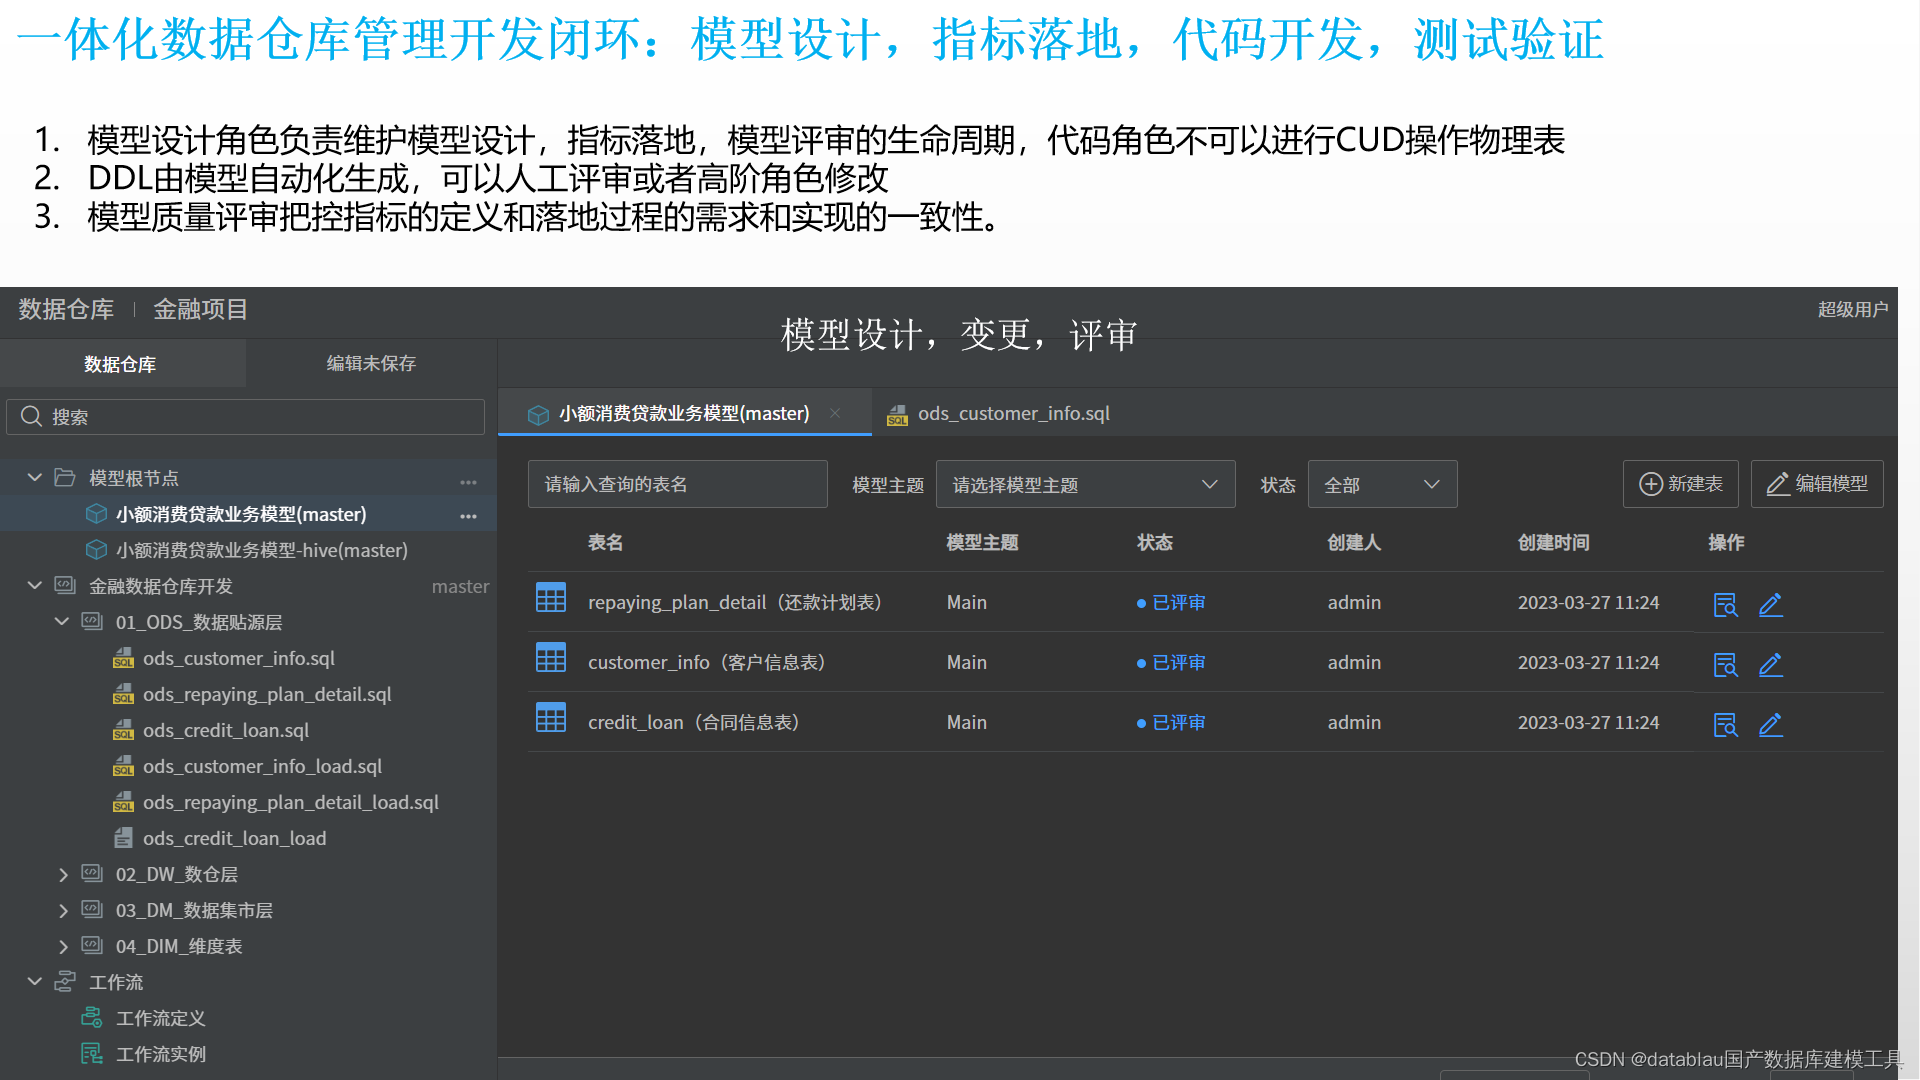The width and height of the screenshot is (1920, 1080).
Task: Open the 状态 全部 dropdown
Action: pyautogui.click(x=1382, y=484)
